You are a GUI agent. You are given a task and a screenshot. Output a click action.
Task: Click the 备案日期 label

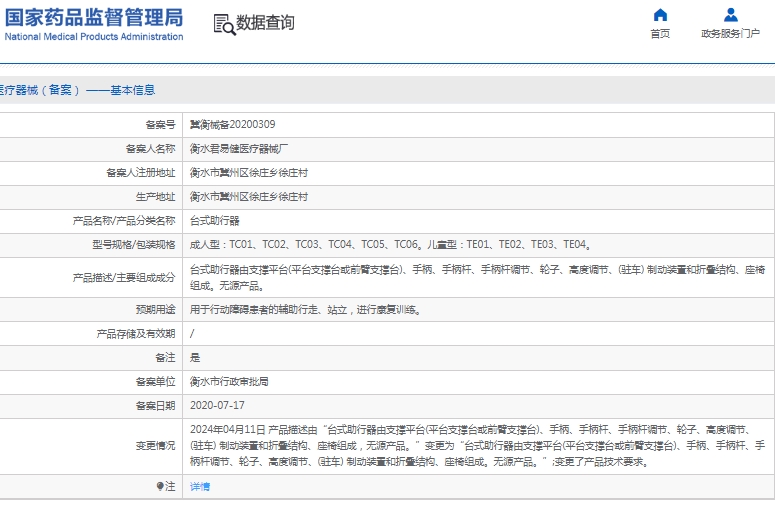coord(155,406)
